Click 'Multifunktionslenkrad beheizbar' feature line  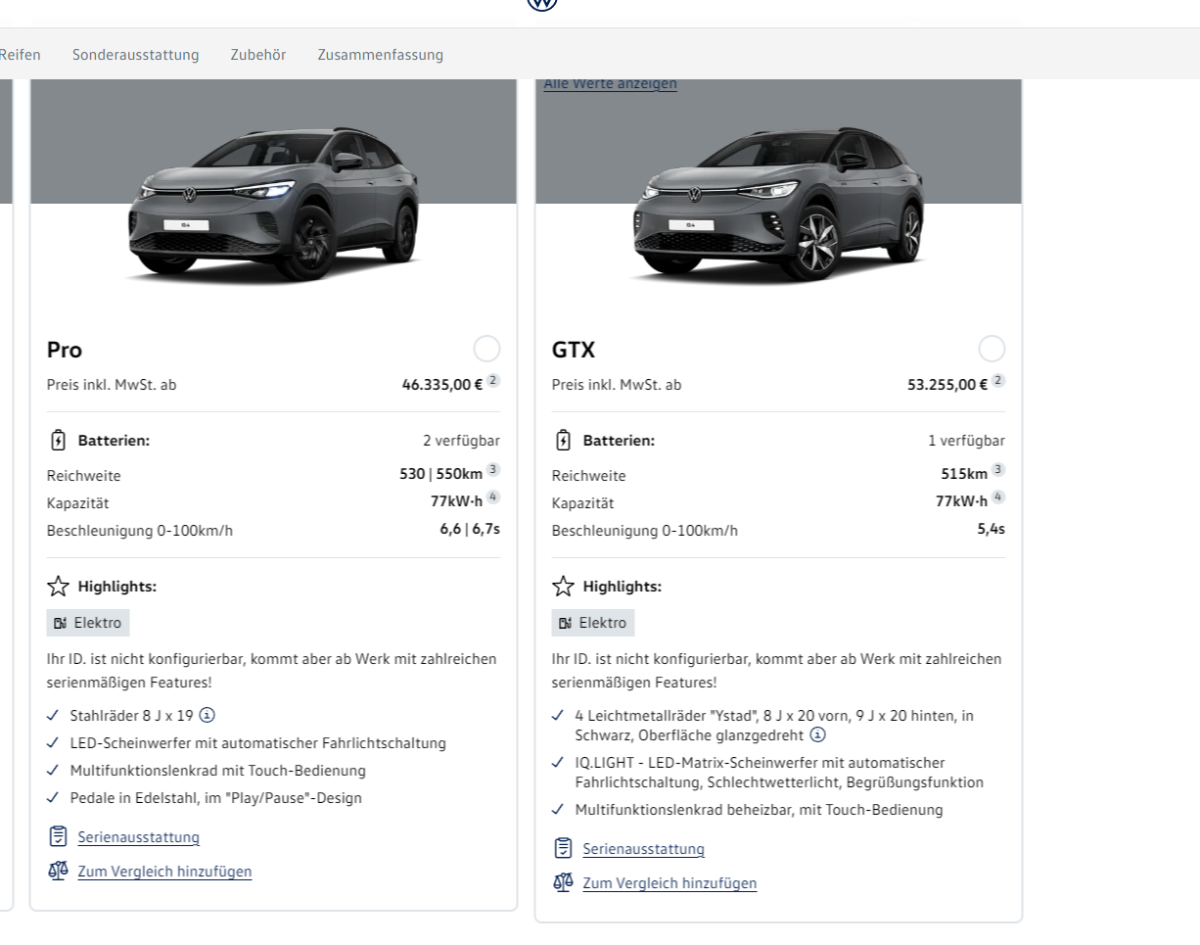click(x=759, y=810)
